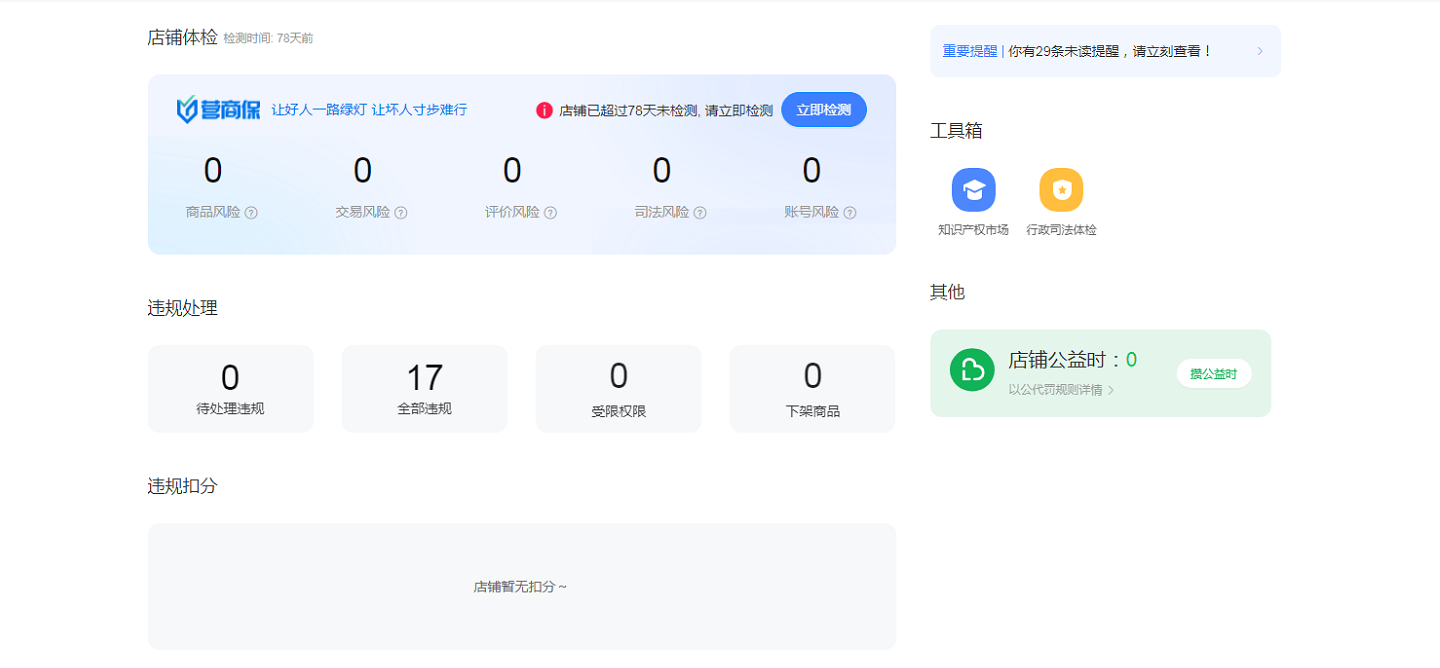Click 攒公益时 button
Screen dimensions: 1440x668
pyautogui.click(x=1213, y=374)
